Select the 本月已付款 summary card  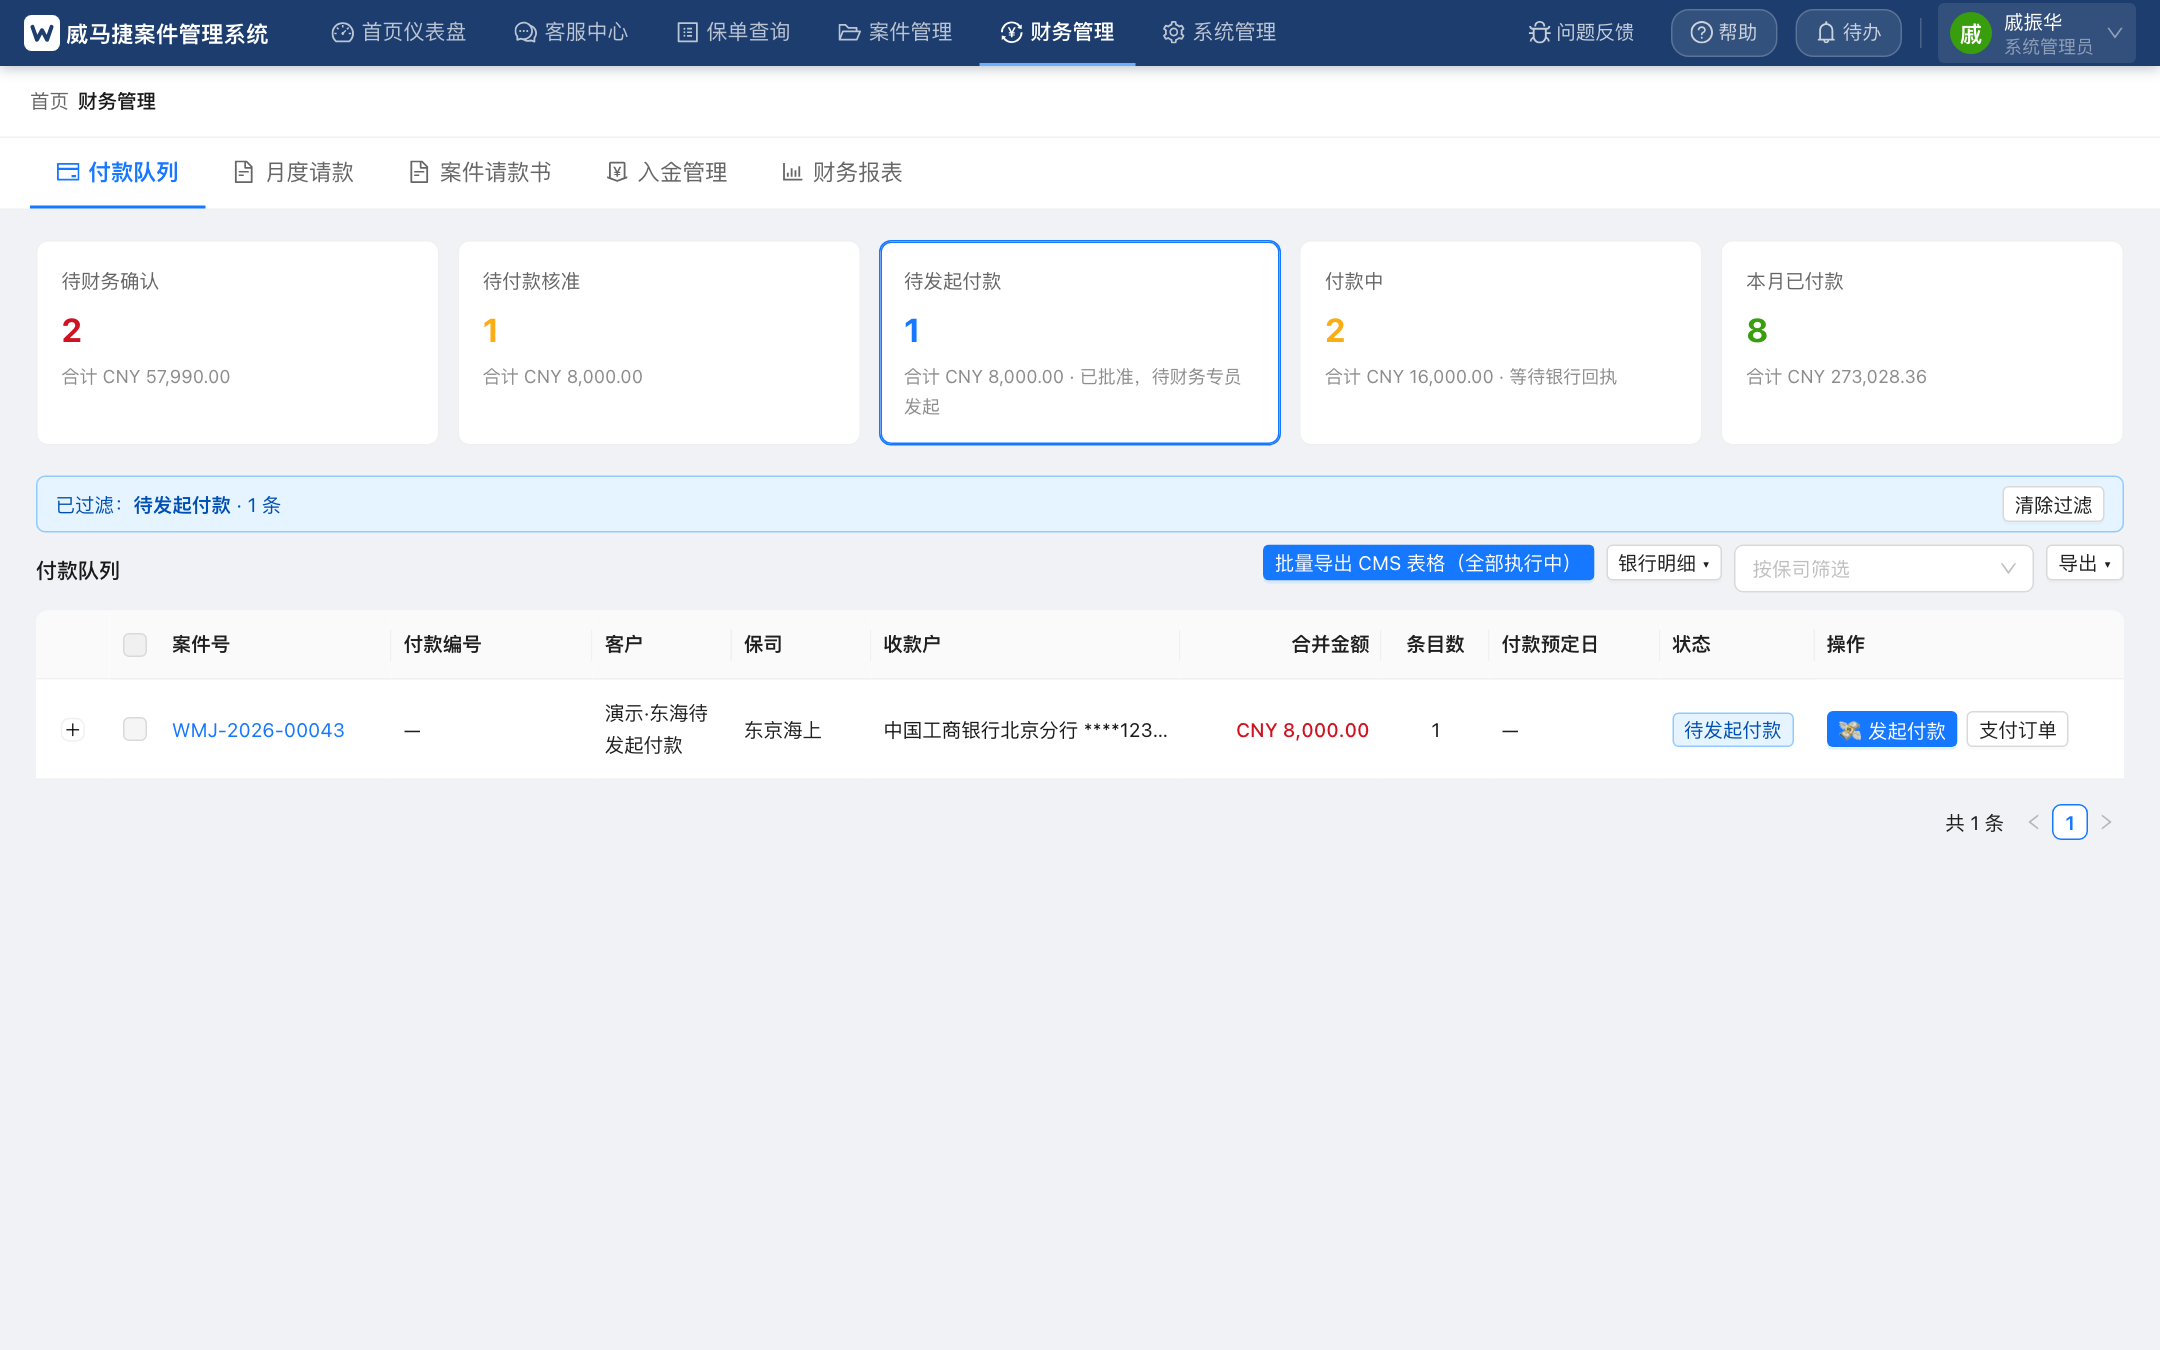[1922, 343]
